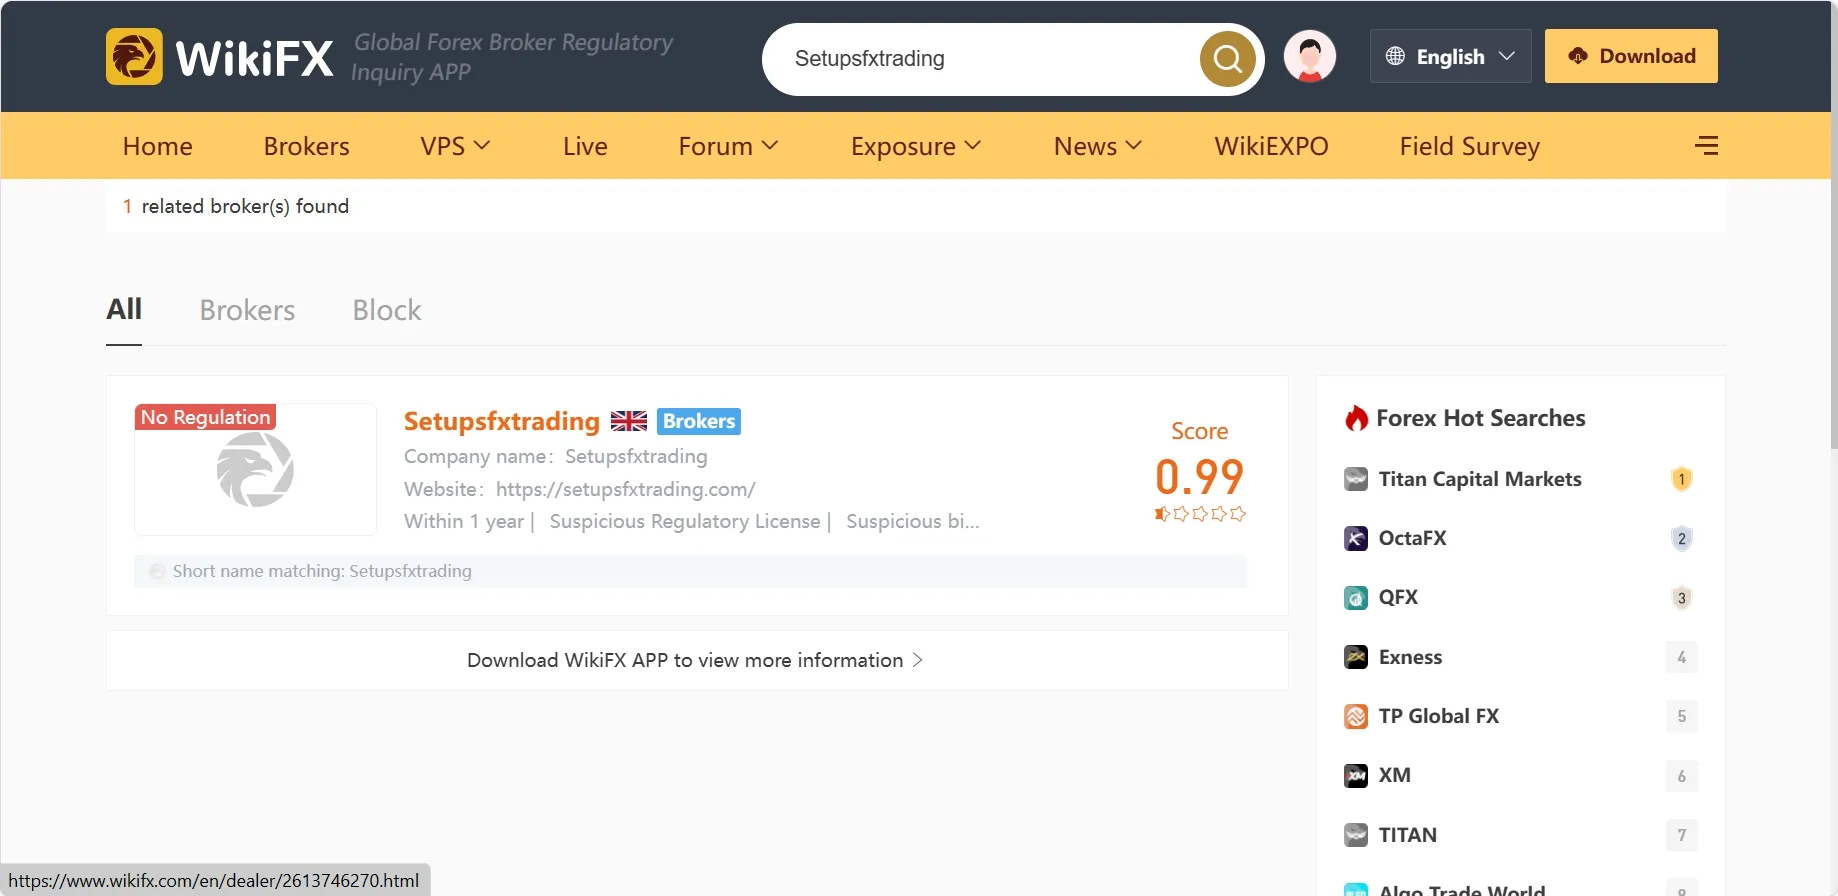The width and height of the screenshot is (1838, 896).
Task: Click the Forex Hot Searches heading
Action: [1480, 418]
